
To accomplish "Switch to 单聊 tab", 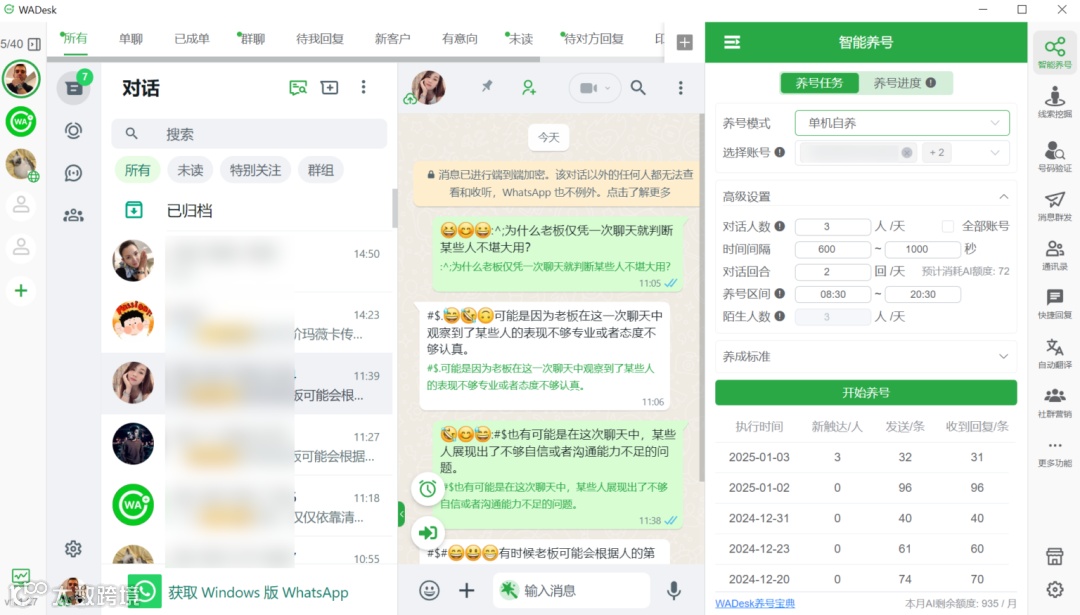I will click(x=131, y=39).
